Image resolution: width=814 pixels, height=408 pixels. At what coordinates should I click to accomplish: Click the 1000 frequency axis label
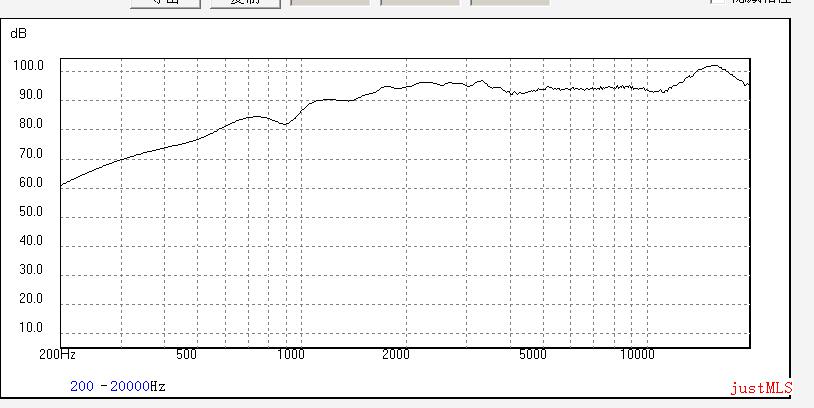pyautogui.click(x=291, y=355)
